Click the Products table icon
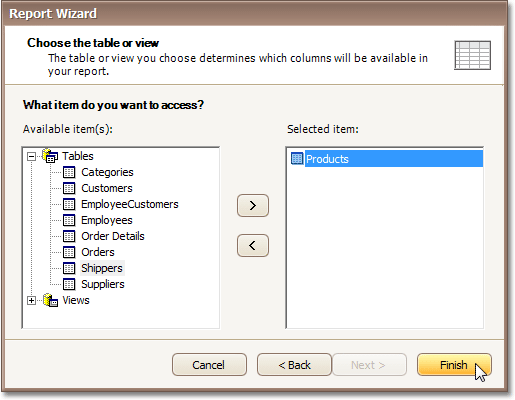 pyautogui.click(x=297, y=158)
